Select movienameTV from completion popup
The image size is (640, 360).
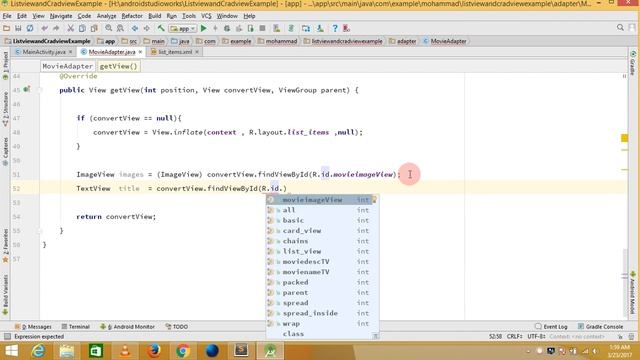point(322,272)
